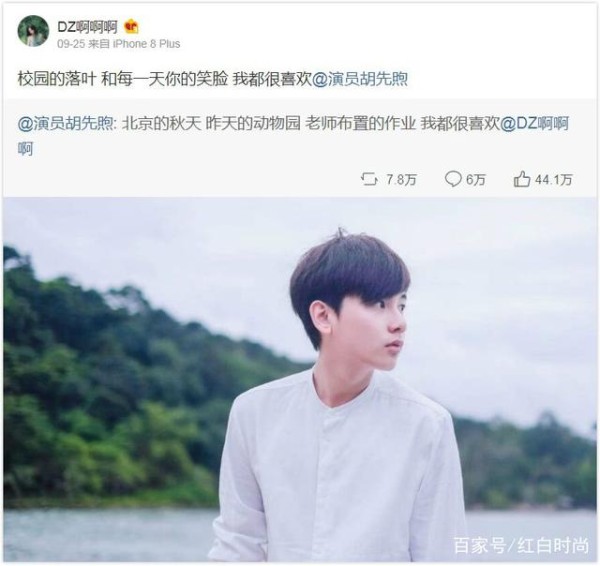Open the DZ啊啊啊 profile avatar

tap(33, 31)
